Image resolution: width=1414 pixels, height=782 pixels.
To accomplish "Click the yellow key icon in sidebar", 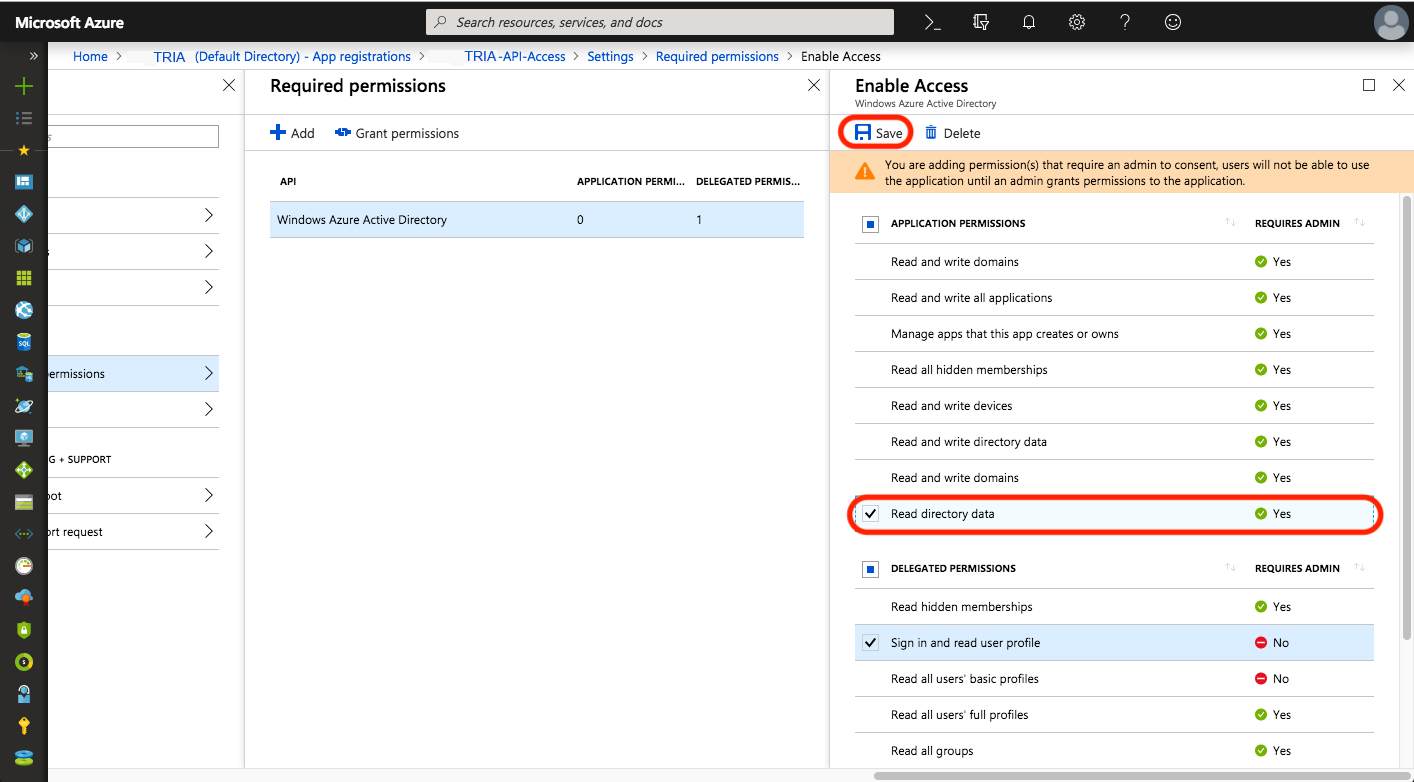I will click(x=24, y=726).
